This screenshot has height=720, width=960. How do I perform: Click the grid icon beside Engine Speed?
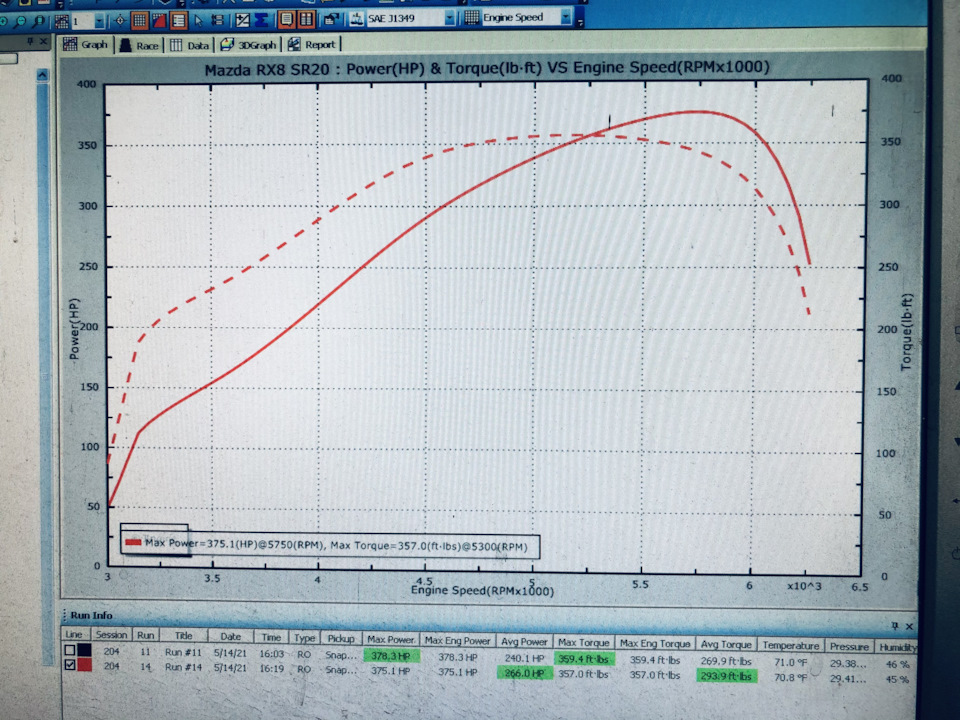click(x=471, y=18)
